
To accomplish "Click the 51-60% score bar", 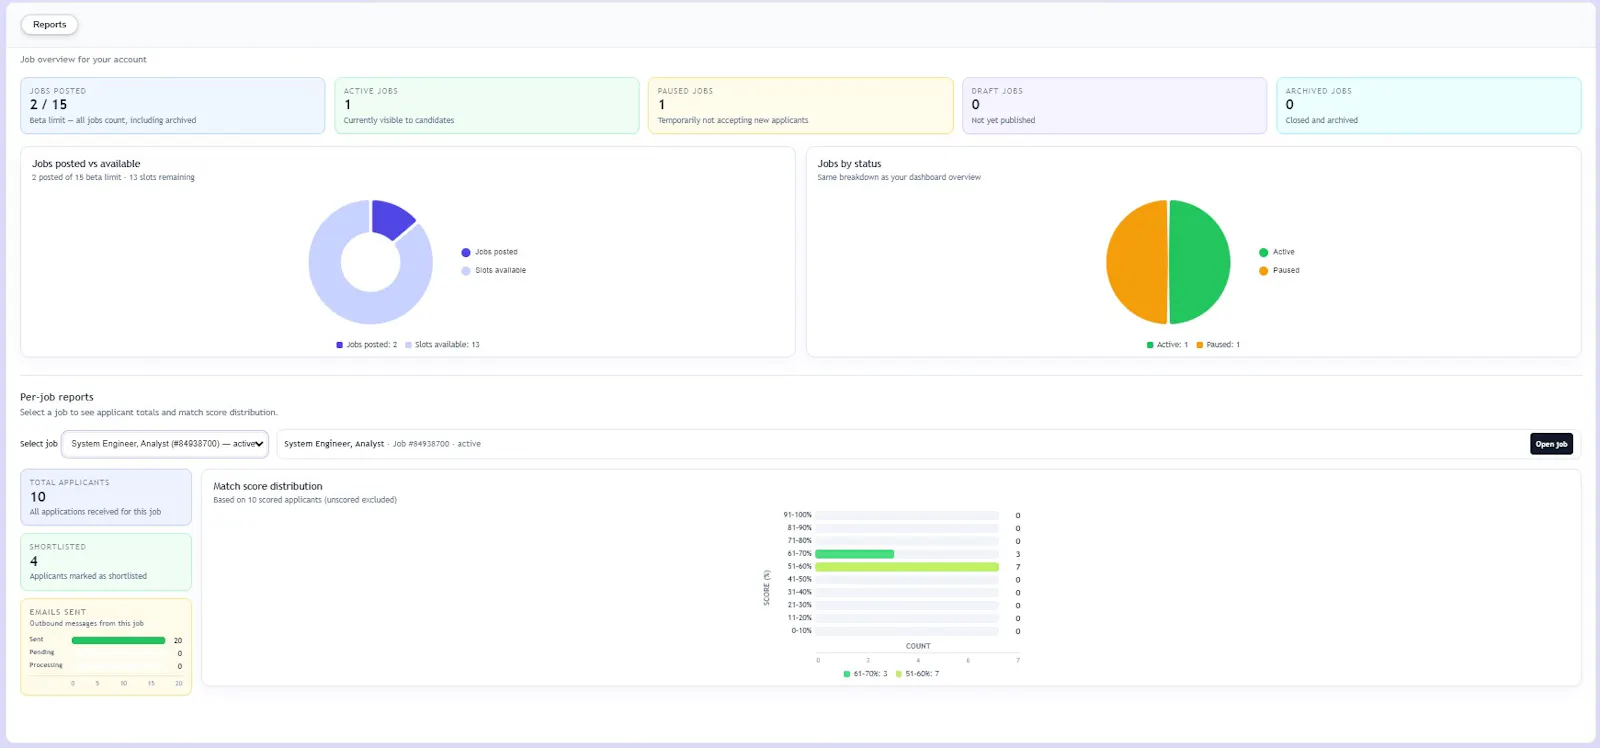I will click(x=907, y=567).
